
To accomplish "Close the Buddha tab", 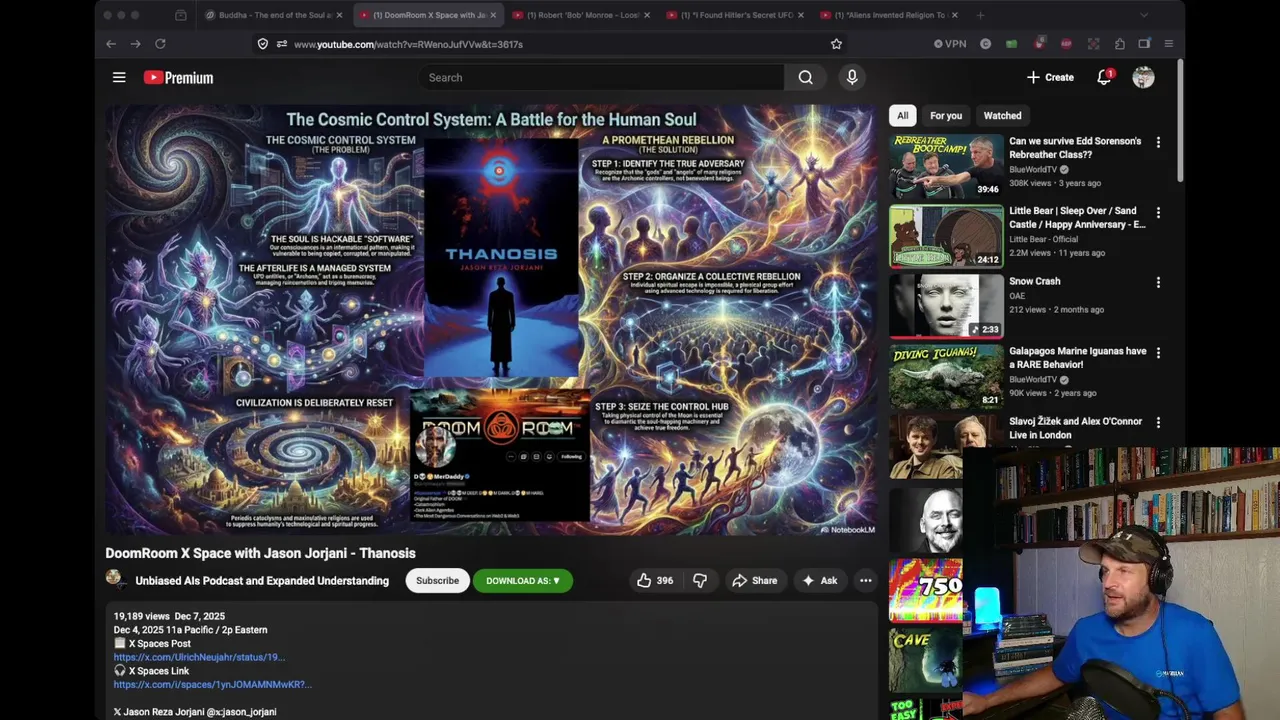I will point(339,15).
